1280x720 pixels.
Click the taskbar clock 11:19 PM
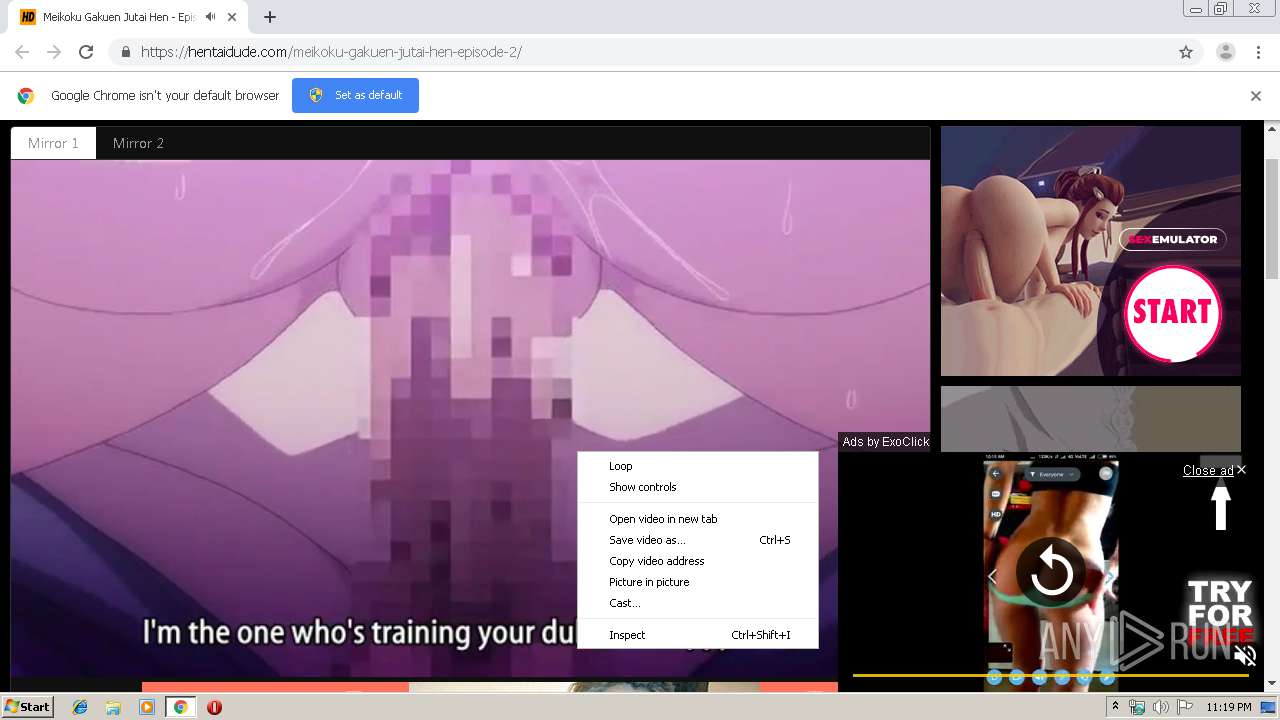coord(1229,707)
